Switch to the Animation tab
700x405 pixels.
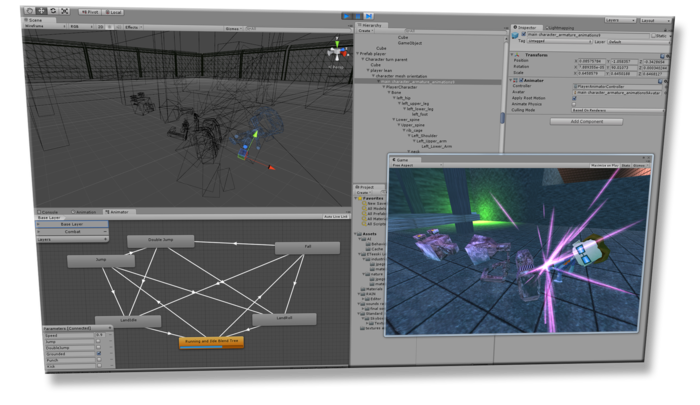84,212
